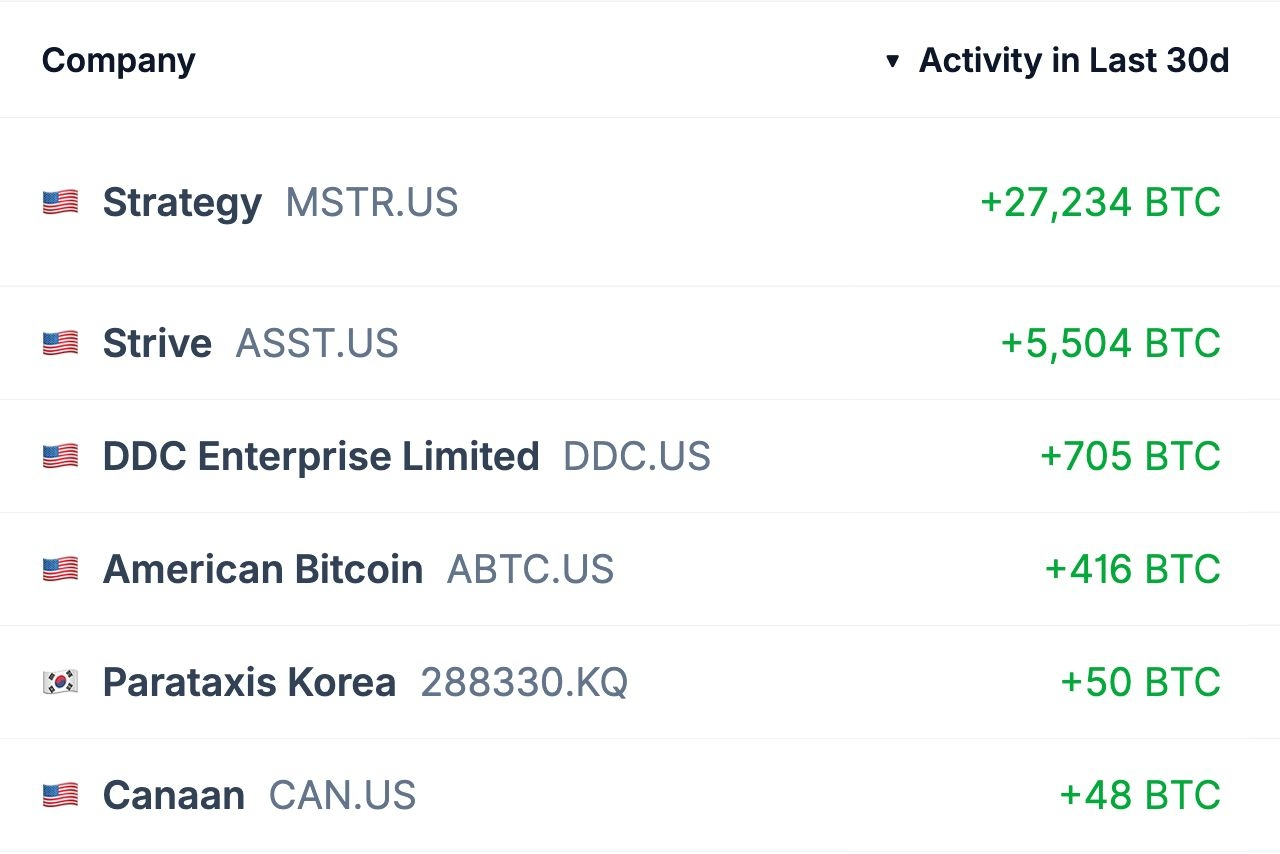
Task: Click the US flag beside Strive
Action: click(x=60, y=344)
